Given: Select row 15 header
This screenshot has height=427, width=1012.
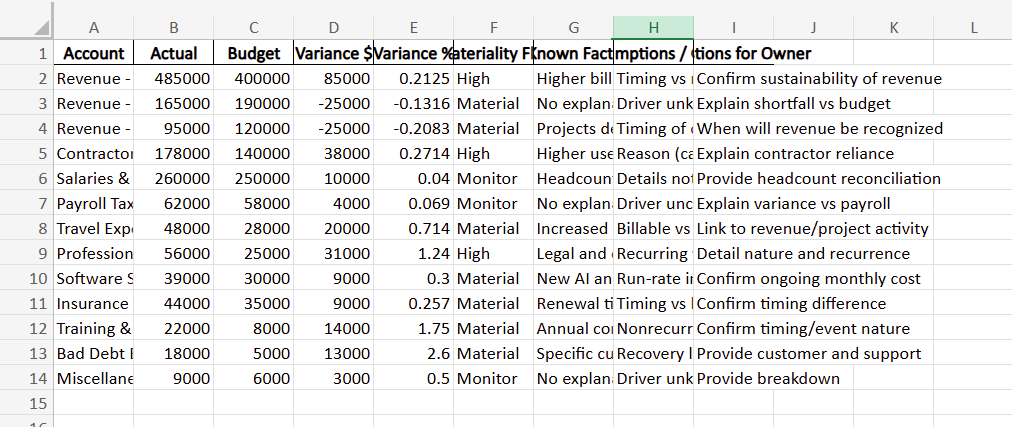Looking at the screenshot, I should pos(26,403).
